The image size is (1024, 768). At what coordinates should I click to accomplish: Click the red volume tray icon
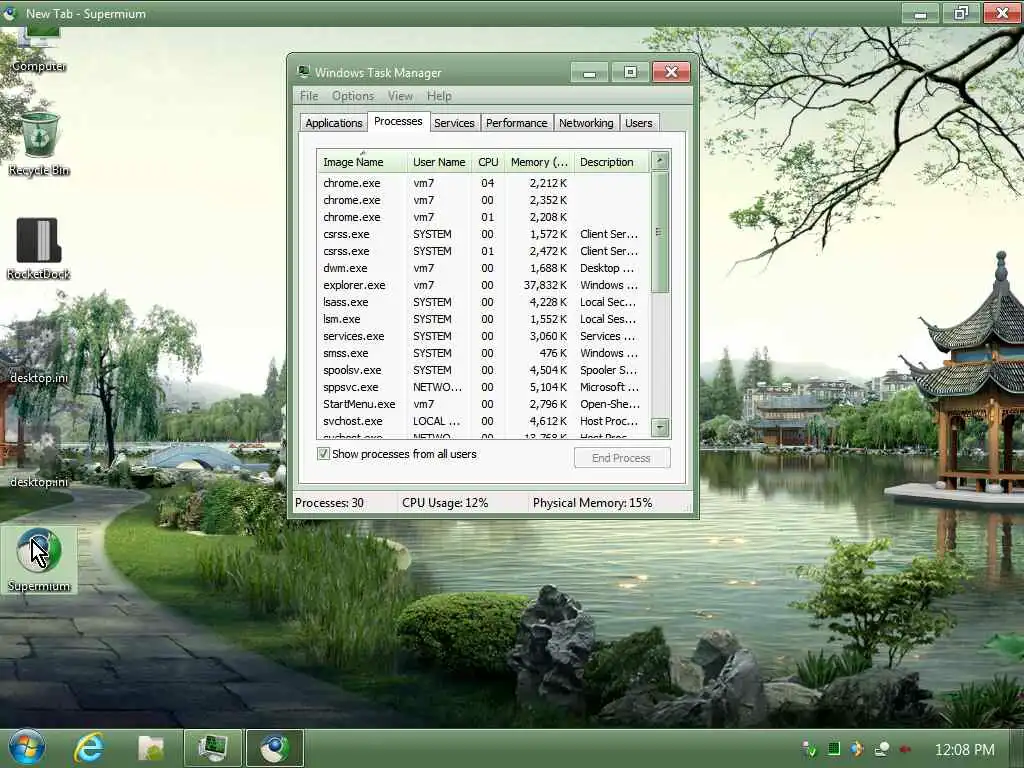[x=905, y=749]
